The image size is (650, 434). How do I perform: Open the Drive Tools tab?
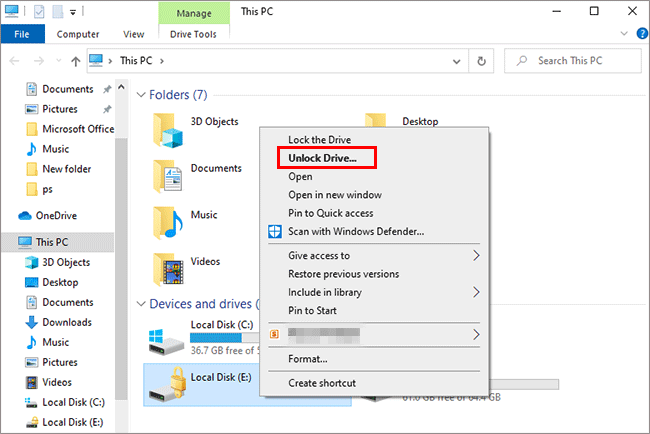194,34
